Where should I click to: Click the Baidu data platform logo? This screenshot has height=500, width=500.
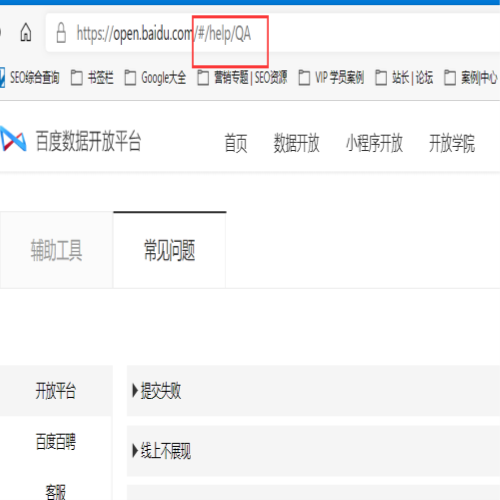click(x=13, y=138)
